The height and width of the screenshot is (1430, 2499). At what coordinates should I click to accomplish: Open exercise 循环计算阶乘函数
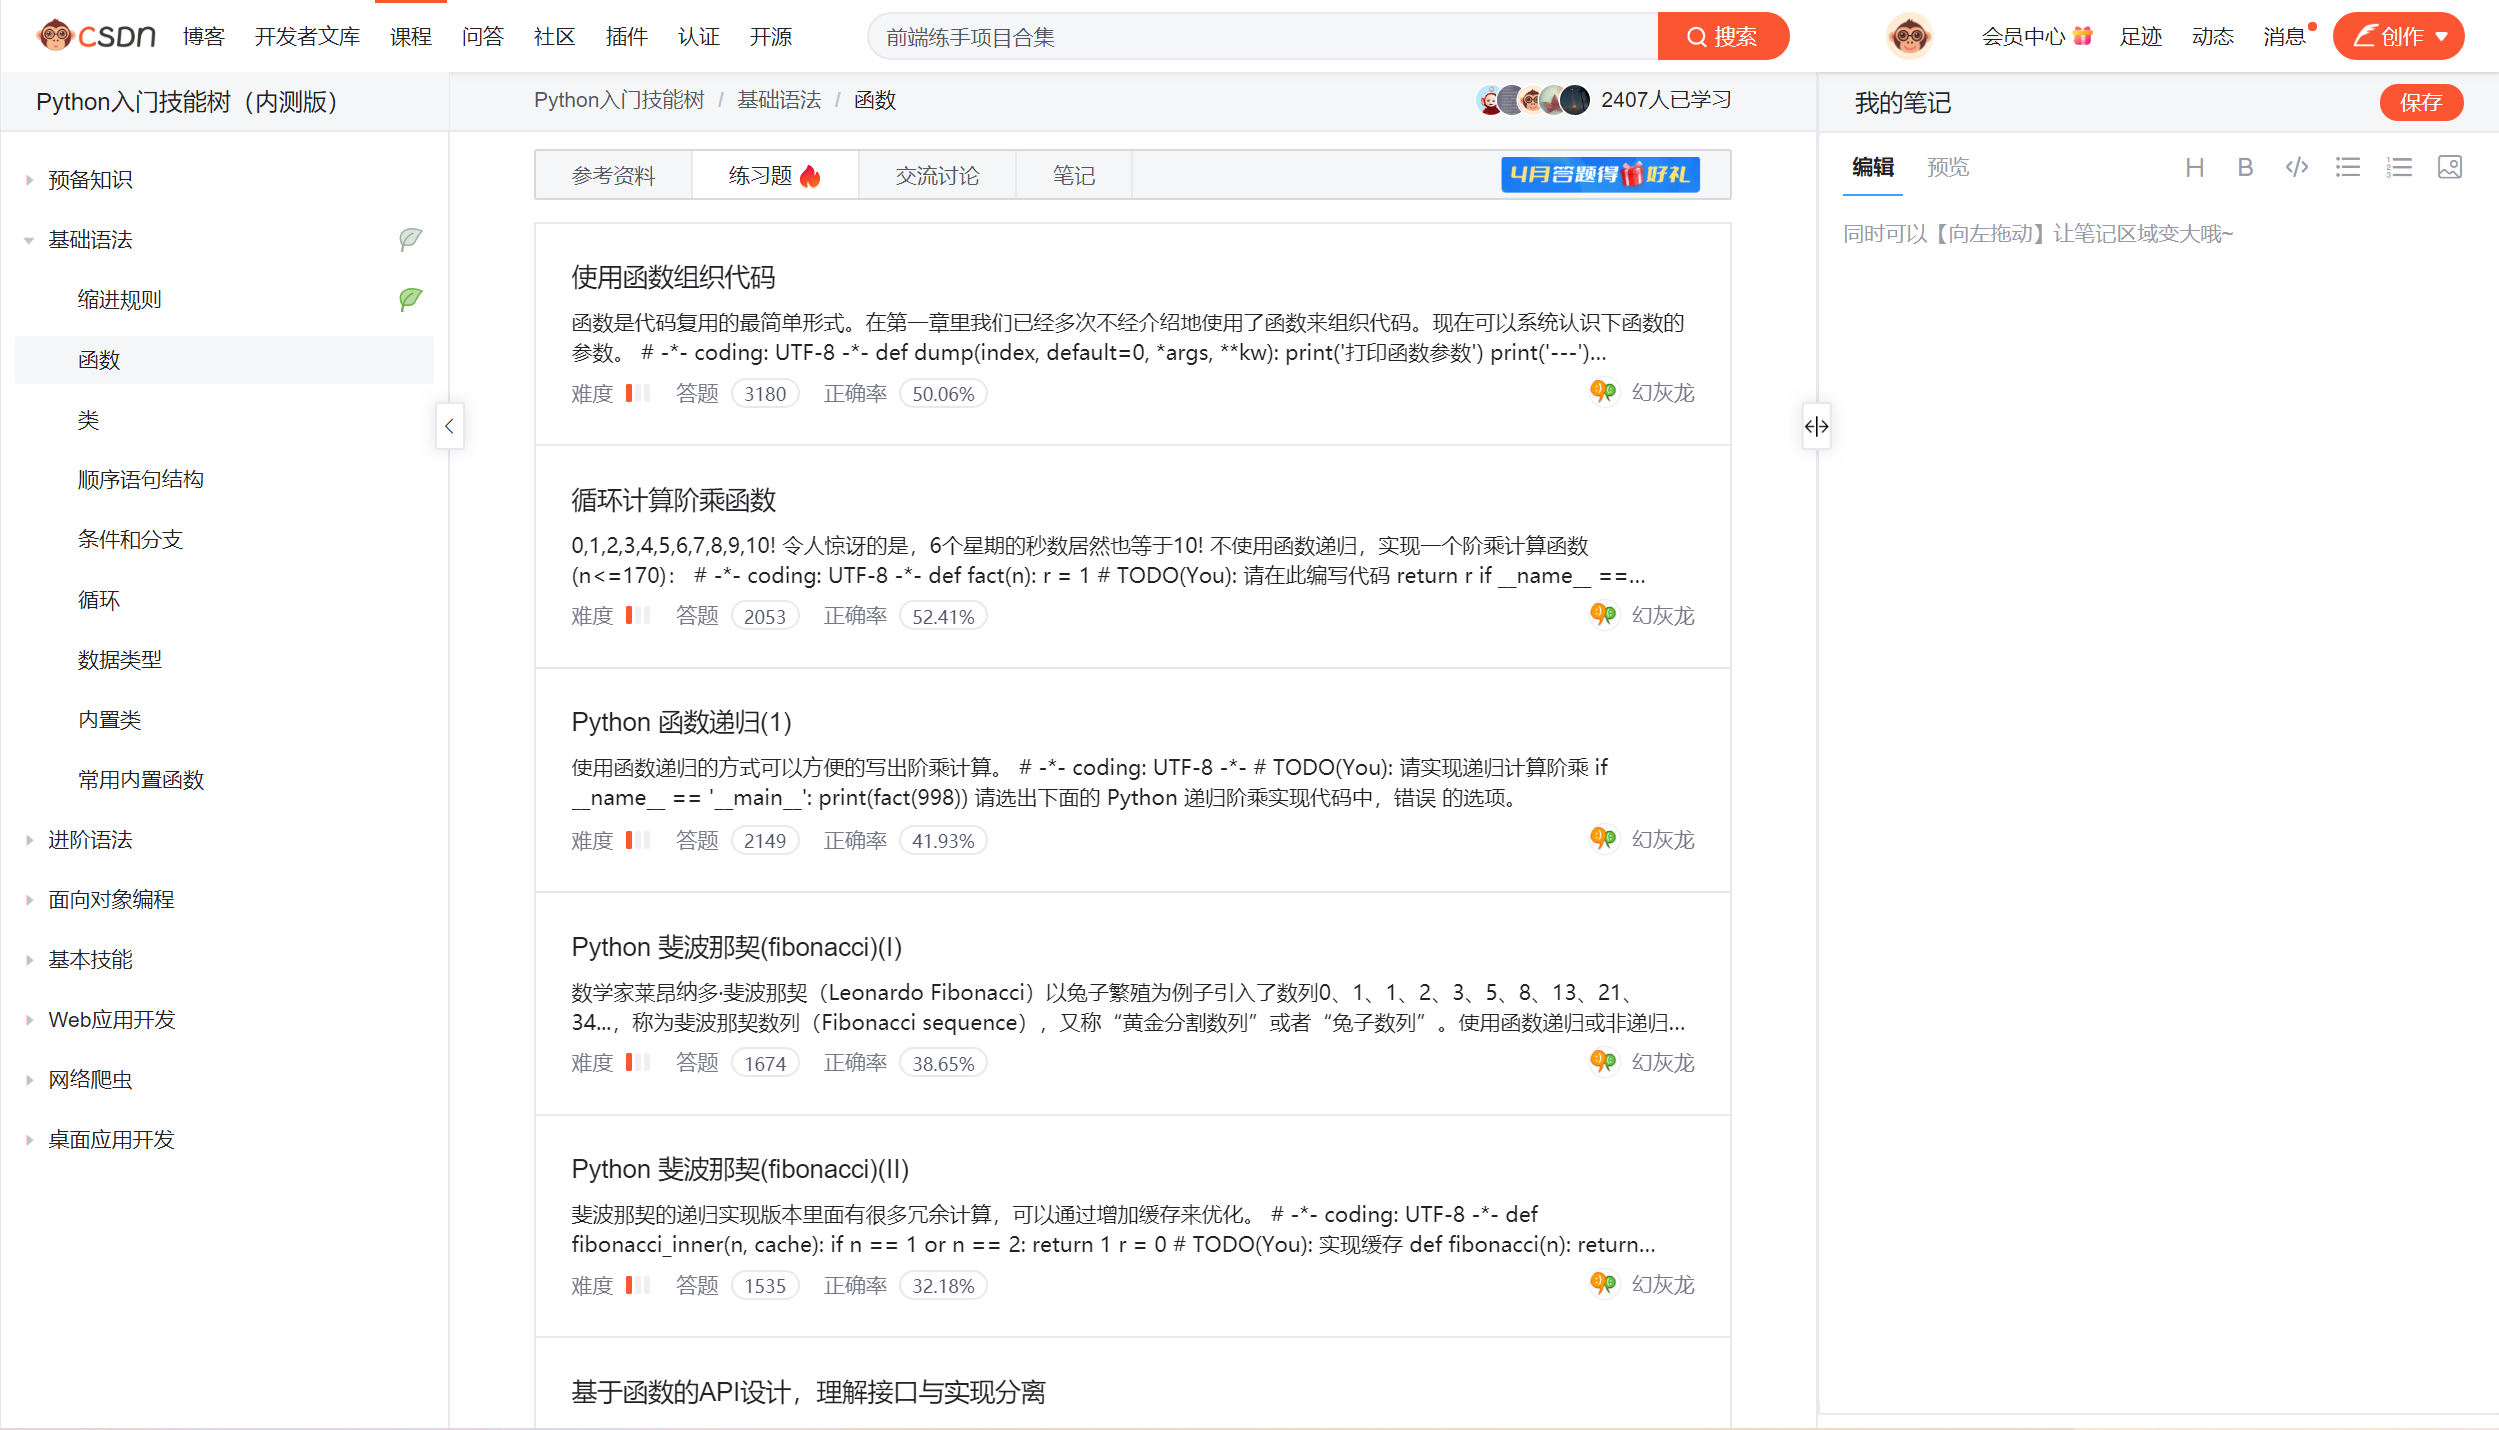pos(673,500)
